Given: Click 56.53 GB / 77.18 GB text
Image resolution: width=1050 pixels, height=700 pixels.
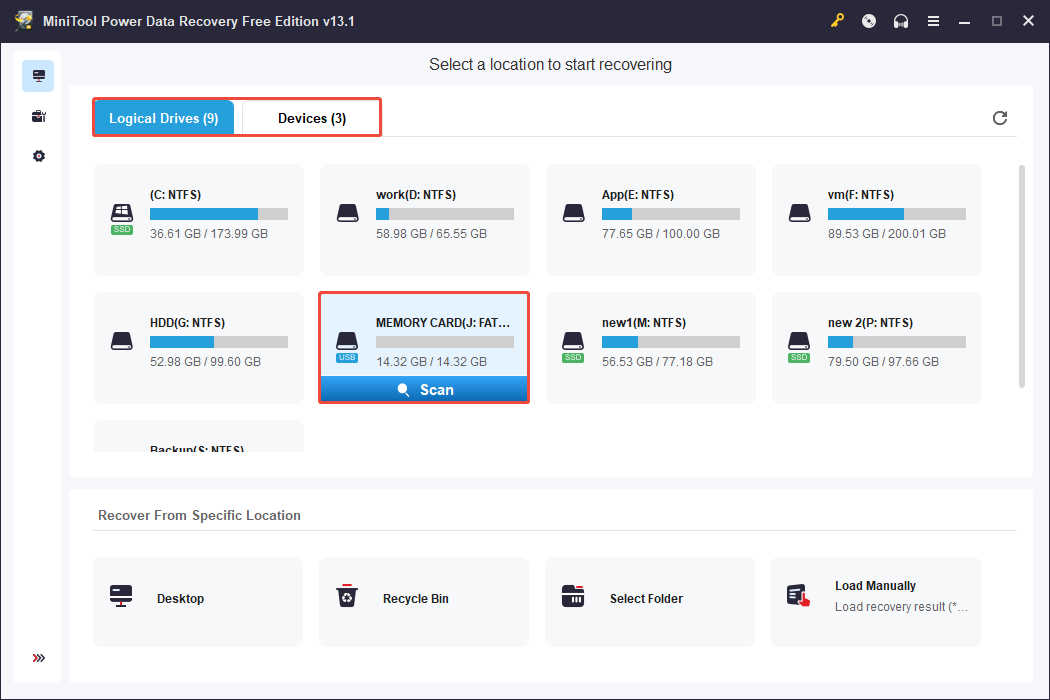Looking at the screenshot, I should click(x=657, y=362).
